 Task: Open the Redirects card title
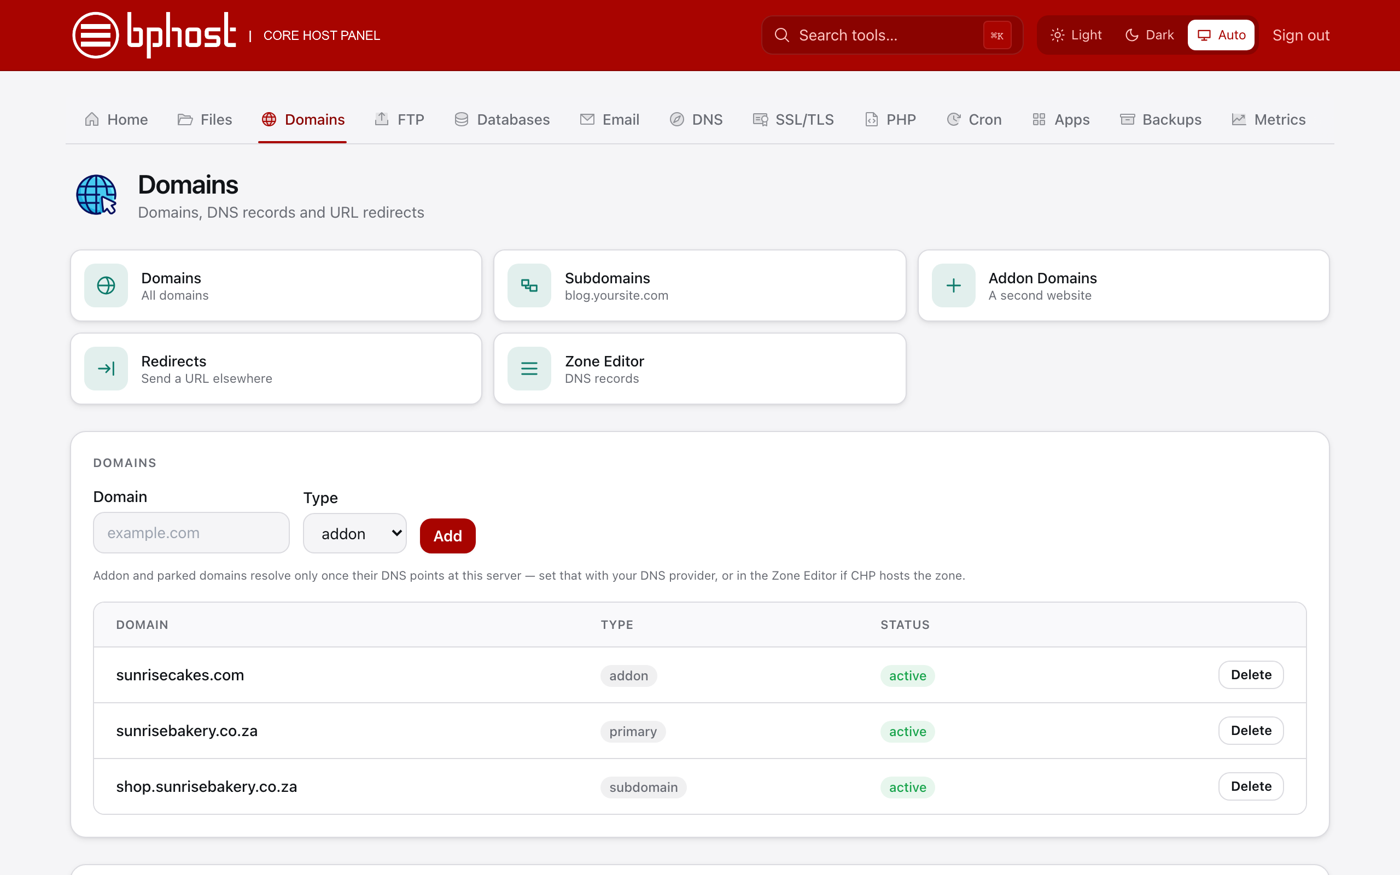174,361
